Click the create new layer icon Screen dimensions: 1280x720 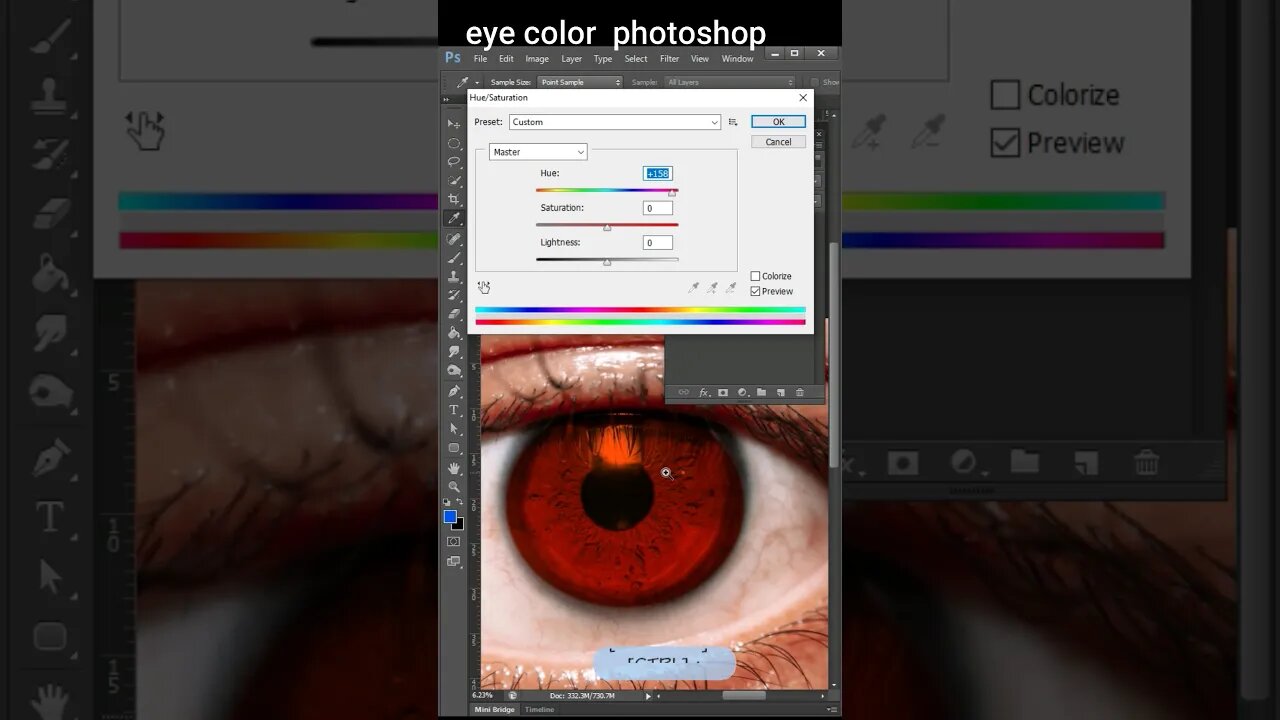tap(781, 393)
